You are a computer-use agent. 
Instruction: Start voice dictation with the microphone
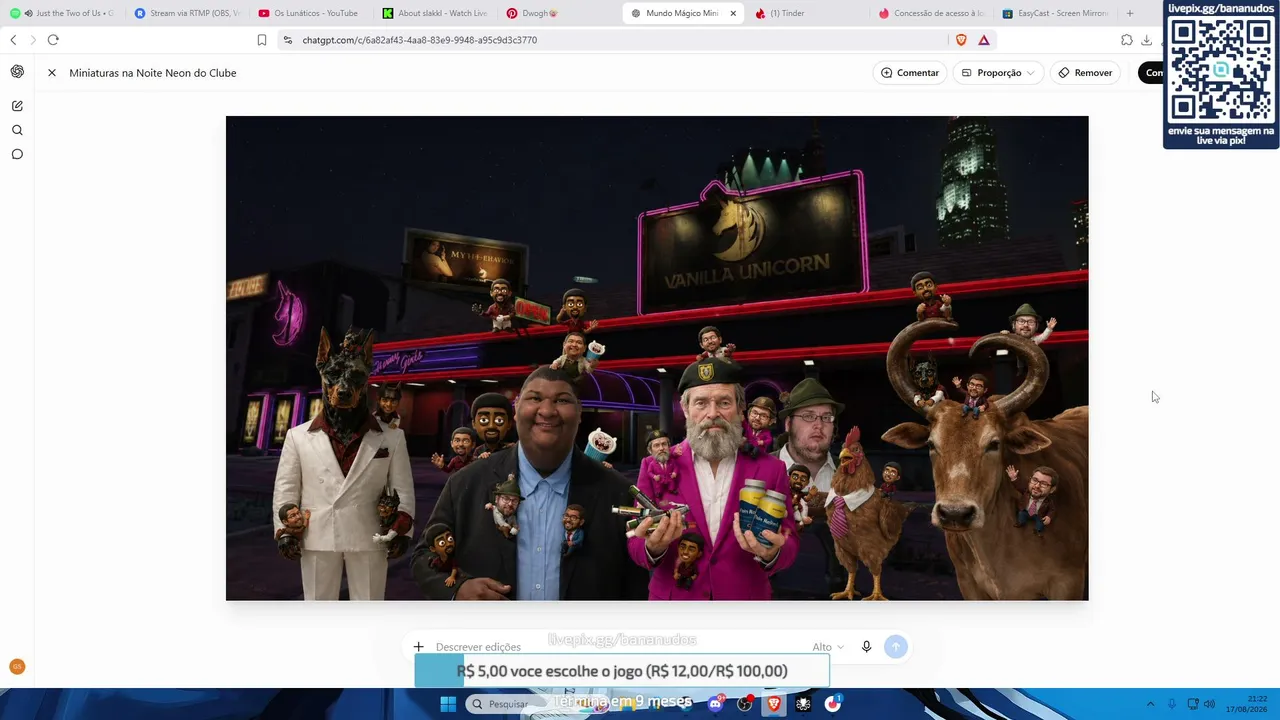866,647
